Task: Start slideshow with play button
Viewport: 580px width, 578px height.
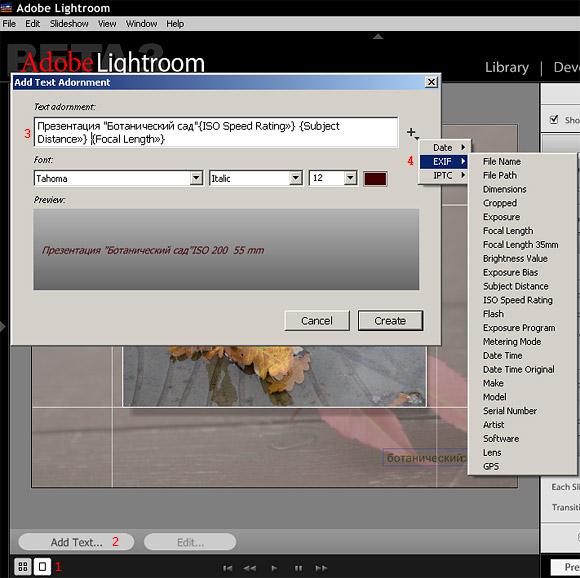Action: point(274,568)
